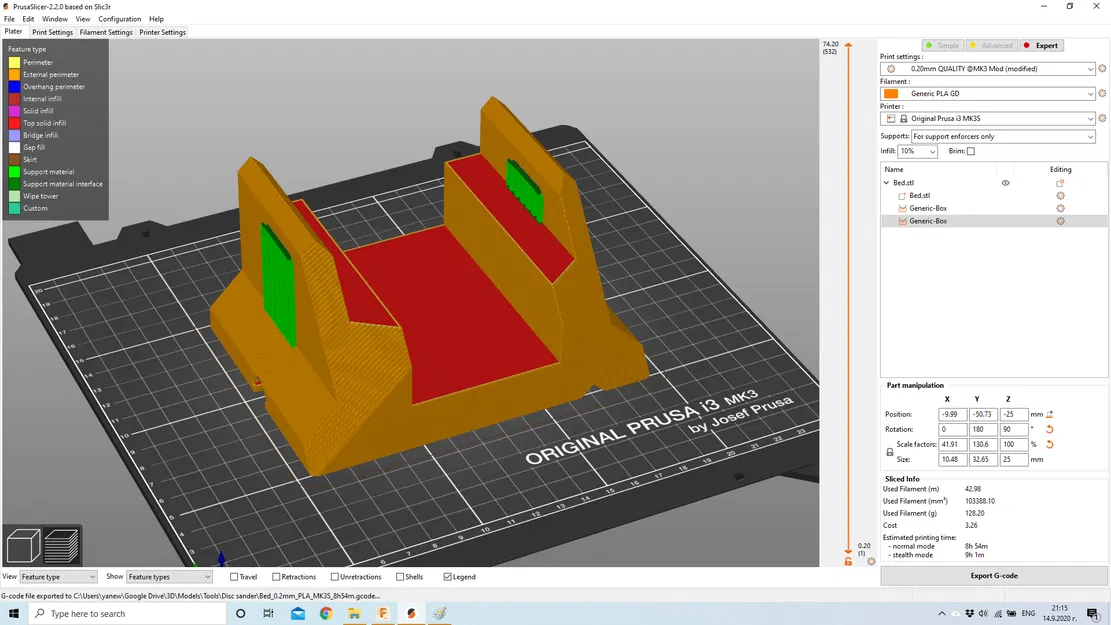Screen dimensions: 1111x625
Task: Enable the Brim checkbox
Action: point(971,151)
